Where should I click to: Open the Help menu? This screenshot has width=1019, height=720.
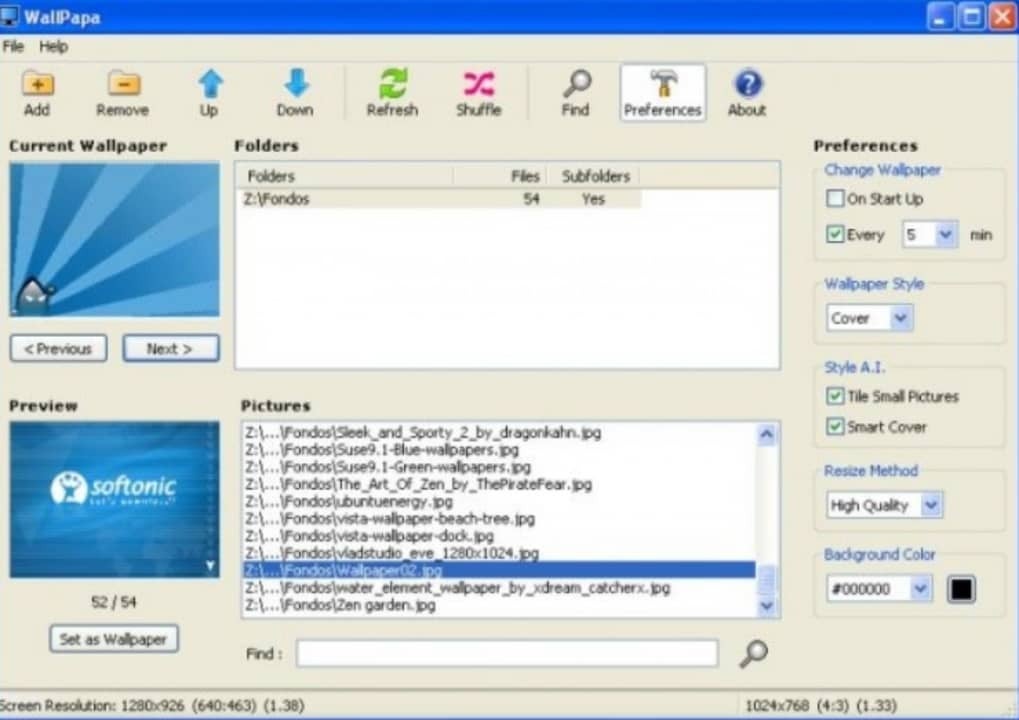(x=54, y=47)
